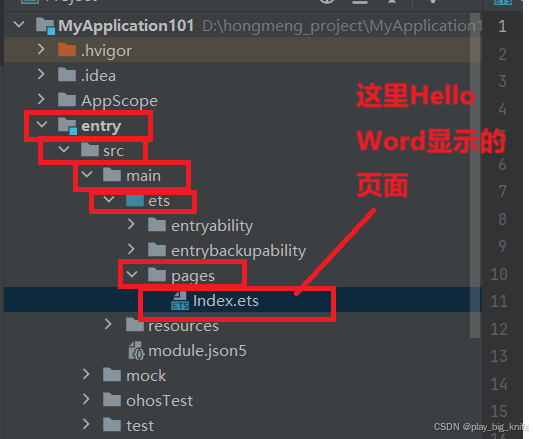The image size is (533, 439).
Task: Collapse the MyApplication101 project root
Action: pyautogui.click(x=19, y=24)
